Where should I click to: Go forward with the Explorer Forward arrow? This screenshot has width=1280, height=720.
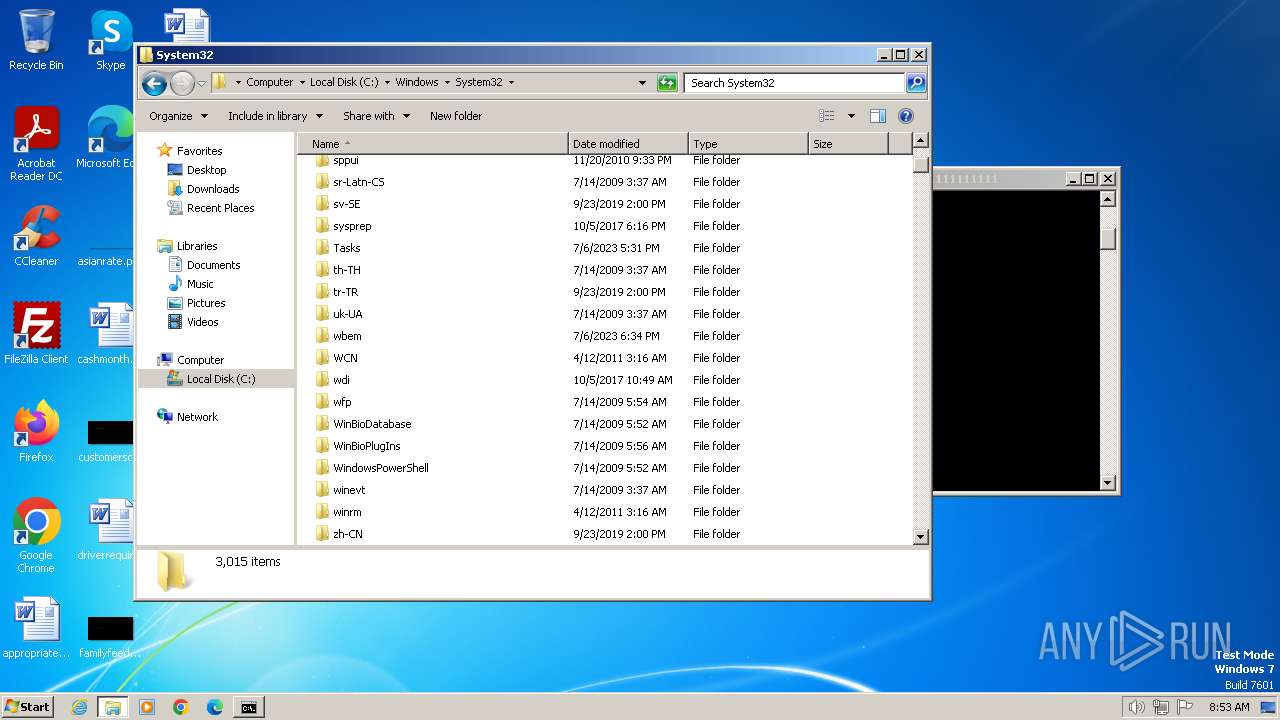click(x=182, y=83)
